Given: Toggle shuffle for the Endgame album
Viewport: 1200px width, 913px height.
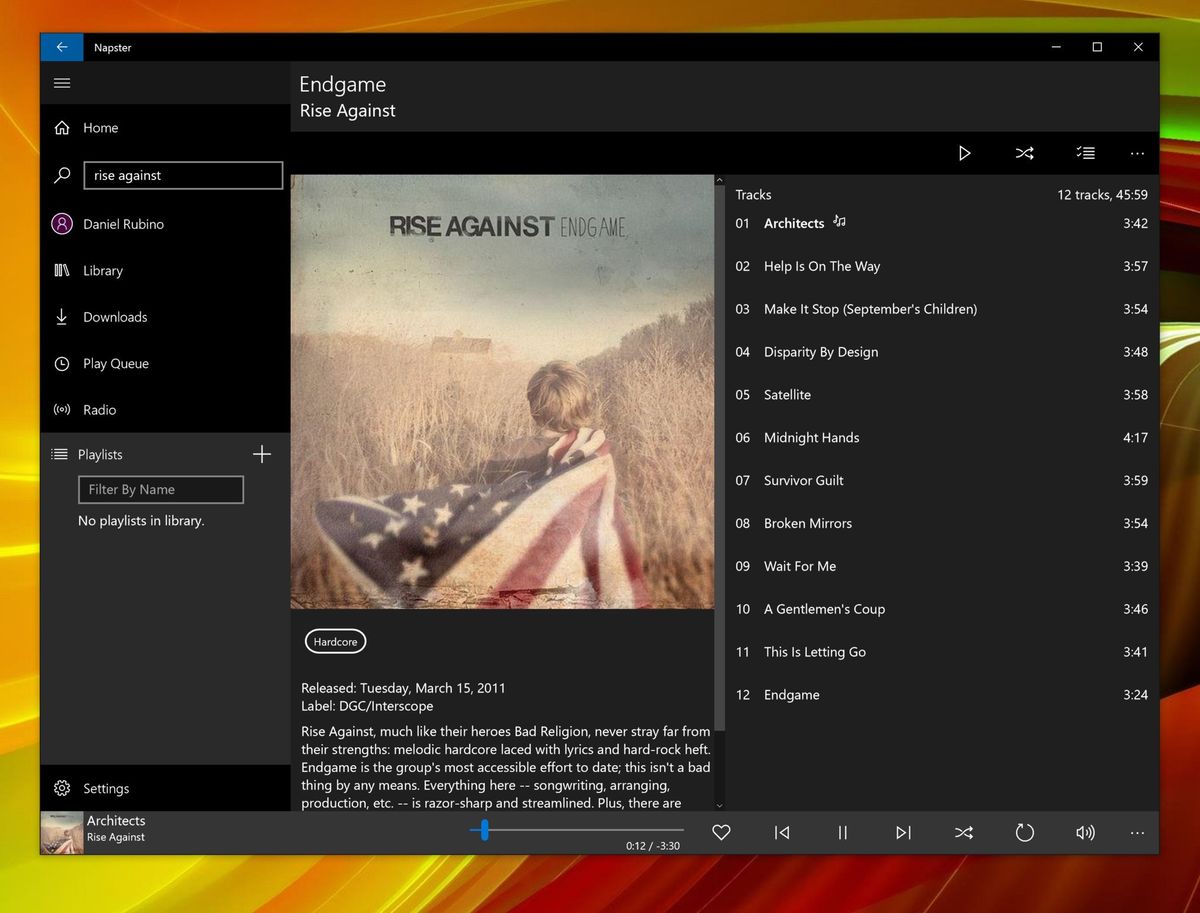Looking at the screenshot, I should (1024, 153).
